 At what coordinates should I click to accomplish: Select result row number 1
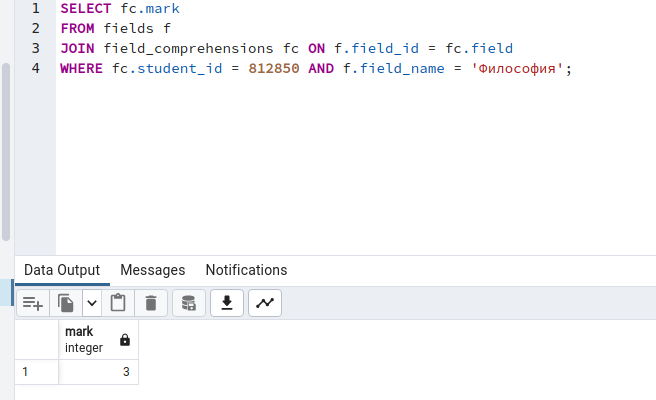(36, 372)
